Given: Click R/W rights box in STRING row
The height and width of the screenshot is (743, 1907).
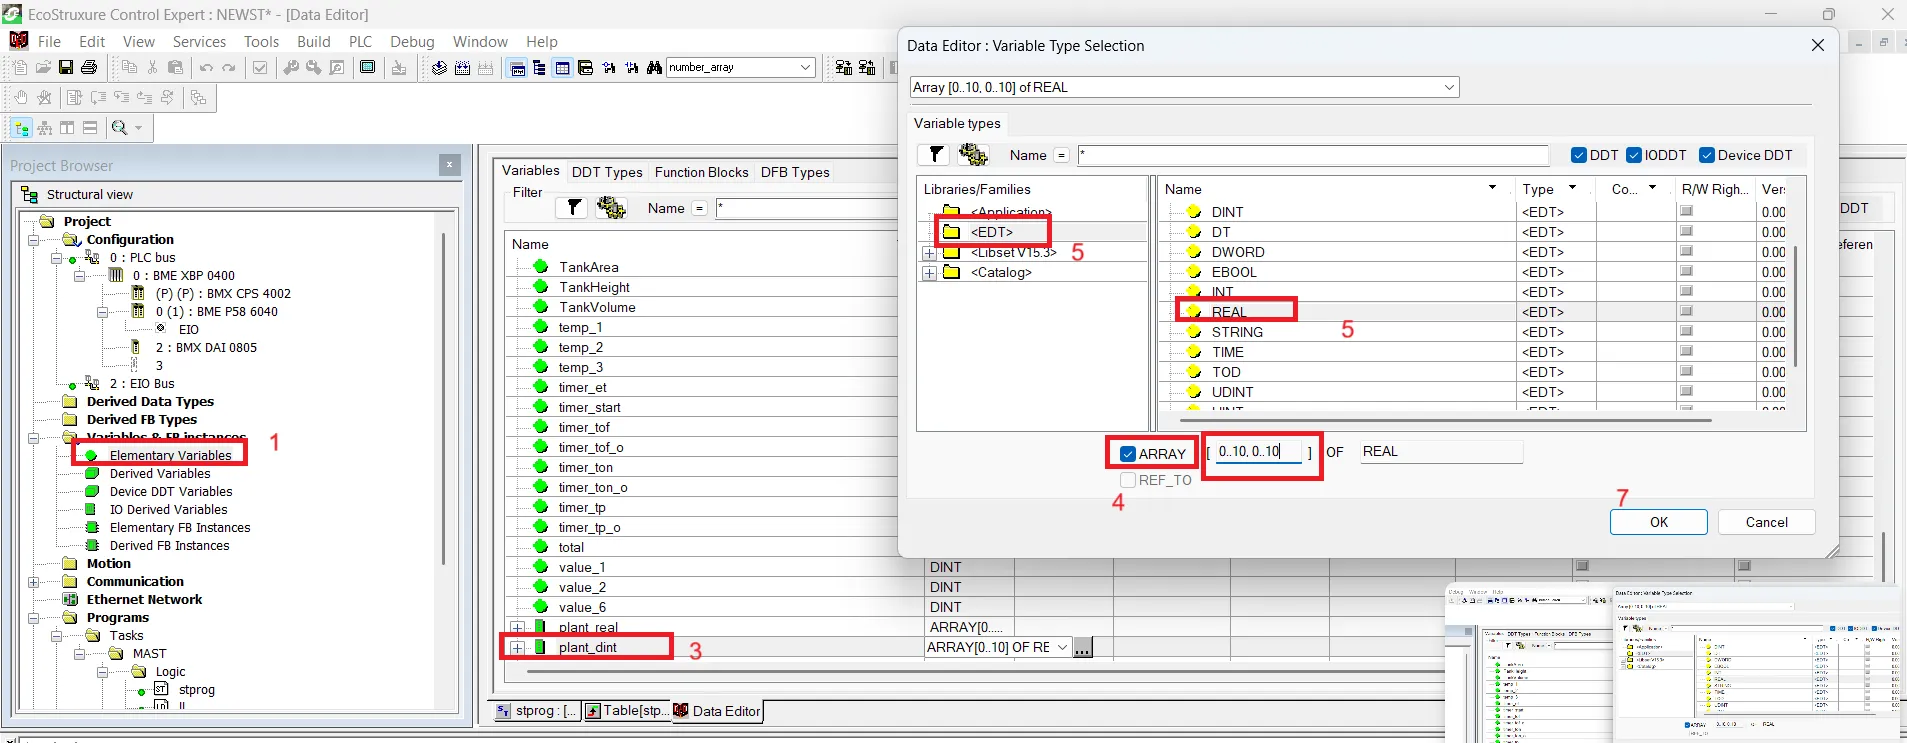Looking at the screenshot, I should [1686, 331].
